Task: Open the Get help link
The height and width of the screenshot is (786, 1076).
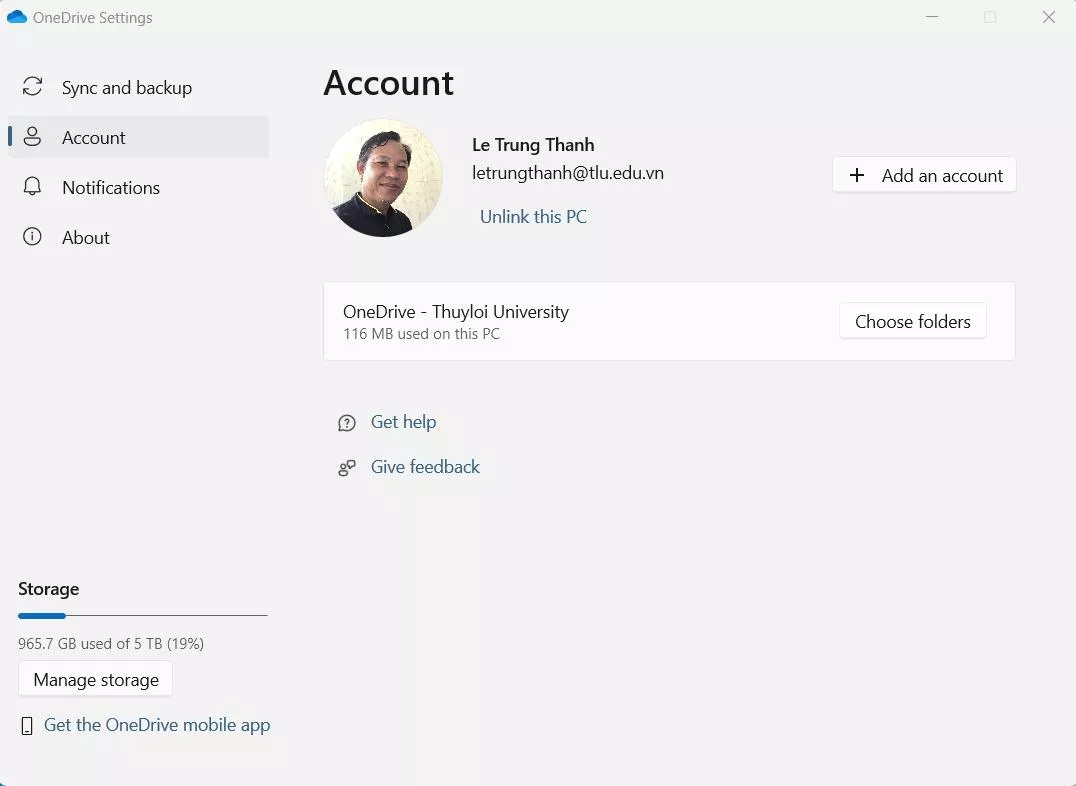Action: (x=404, y=422)
